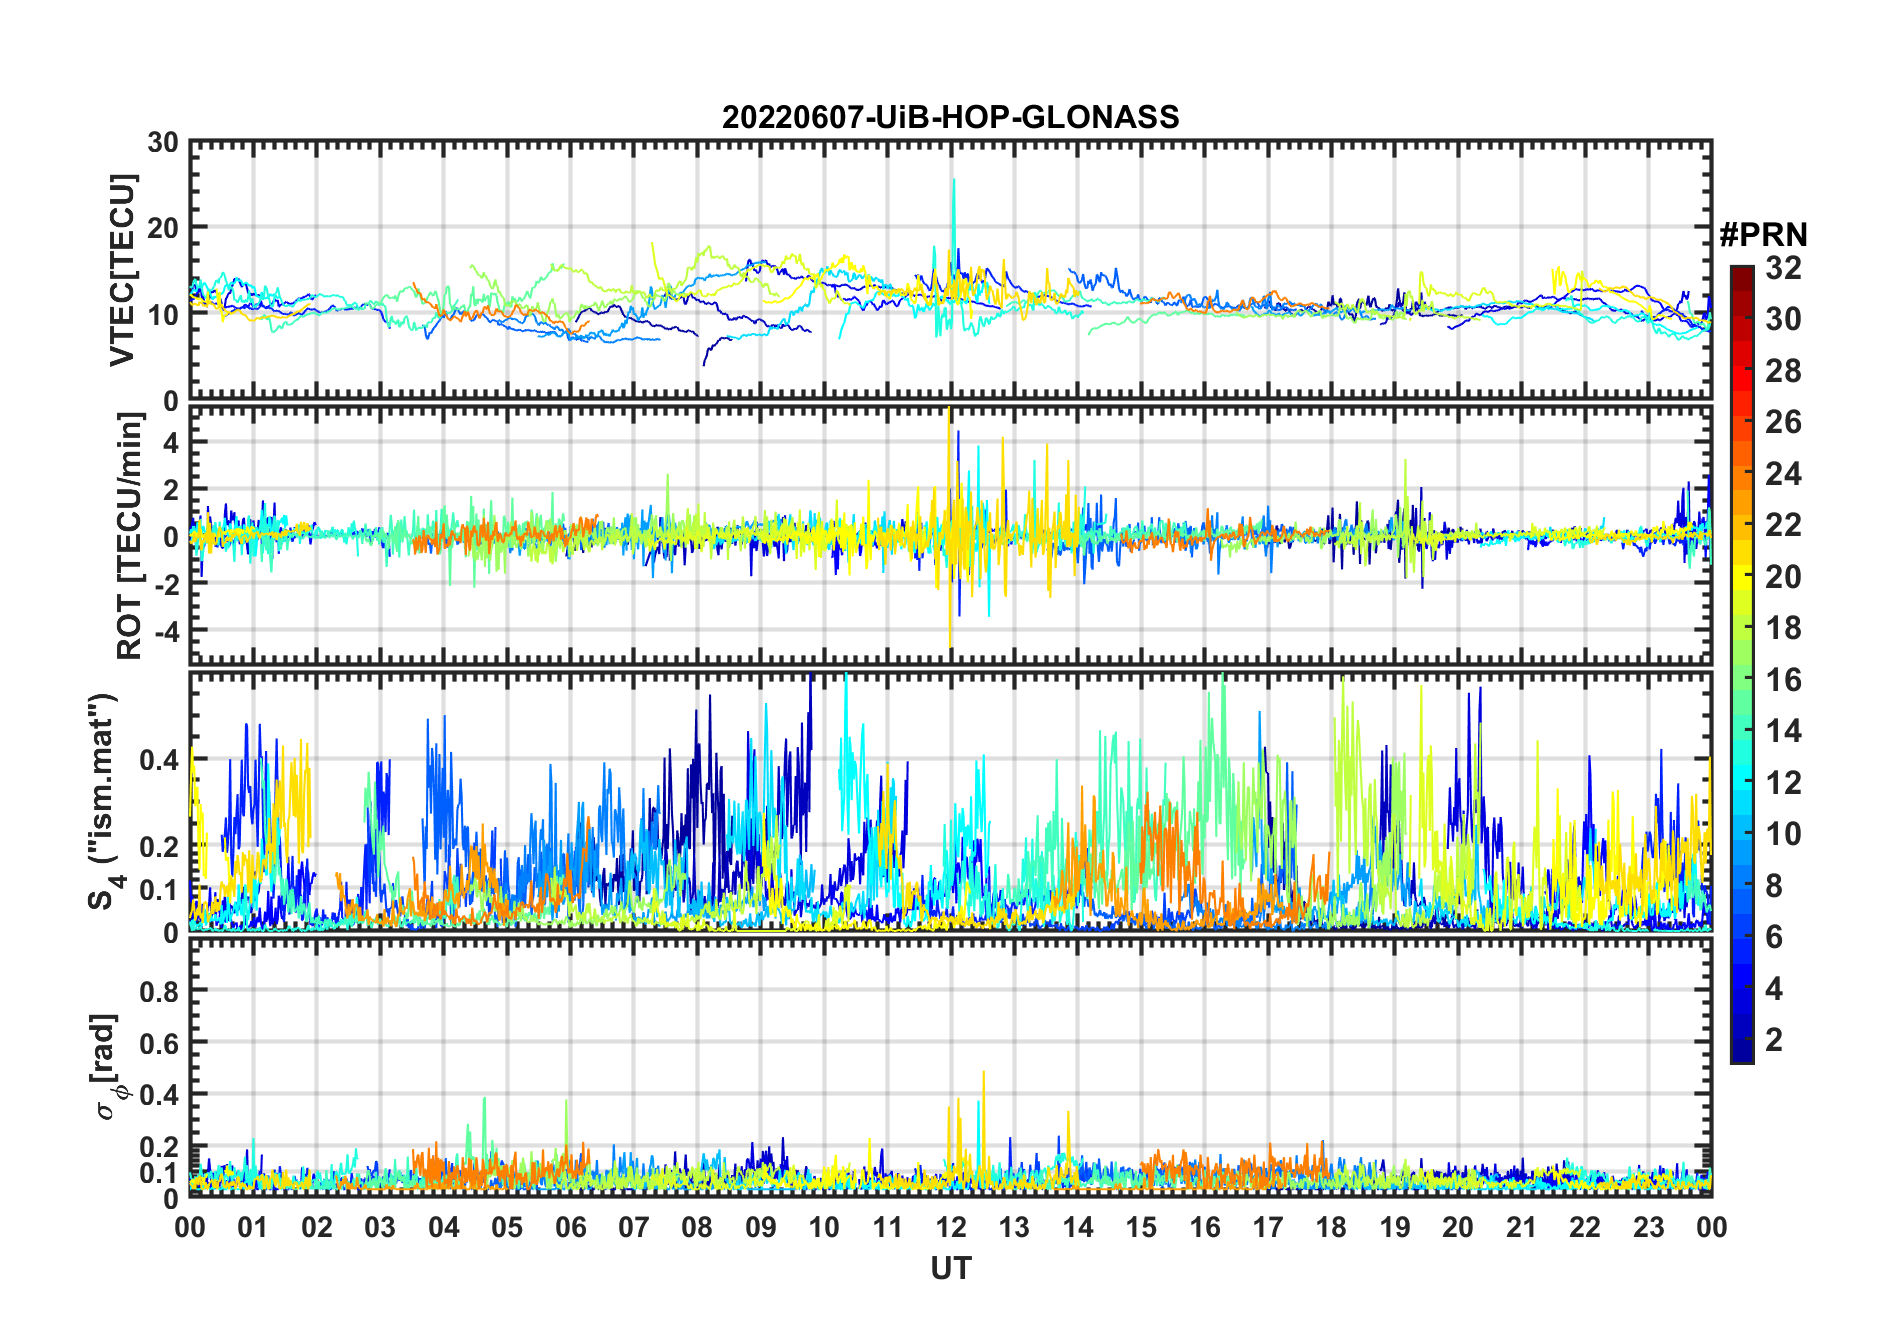
Task: Click the ROT [TECU/min] axis label
Action: (x=129, y=535)
